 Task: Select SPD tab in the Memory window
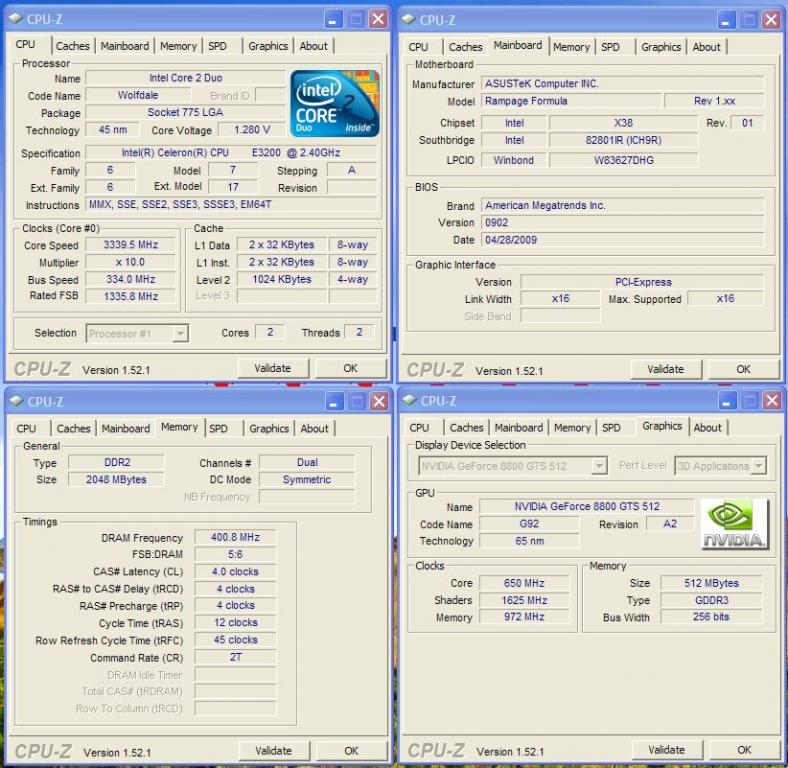(x=218, y=428)
